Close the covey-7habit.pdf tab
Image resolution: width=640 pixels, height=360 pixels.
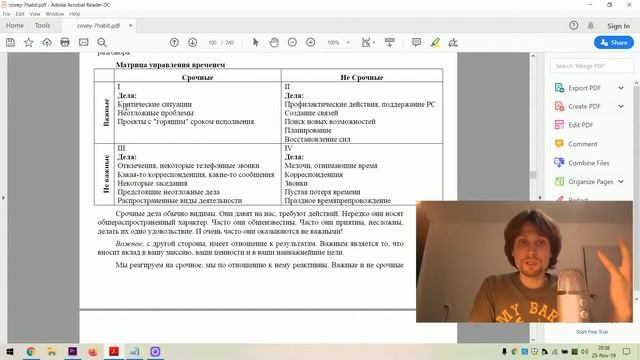coord(131,25)
